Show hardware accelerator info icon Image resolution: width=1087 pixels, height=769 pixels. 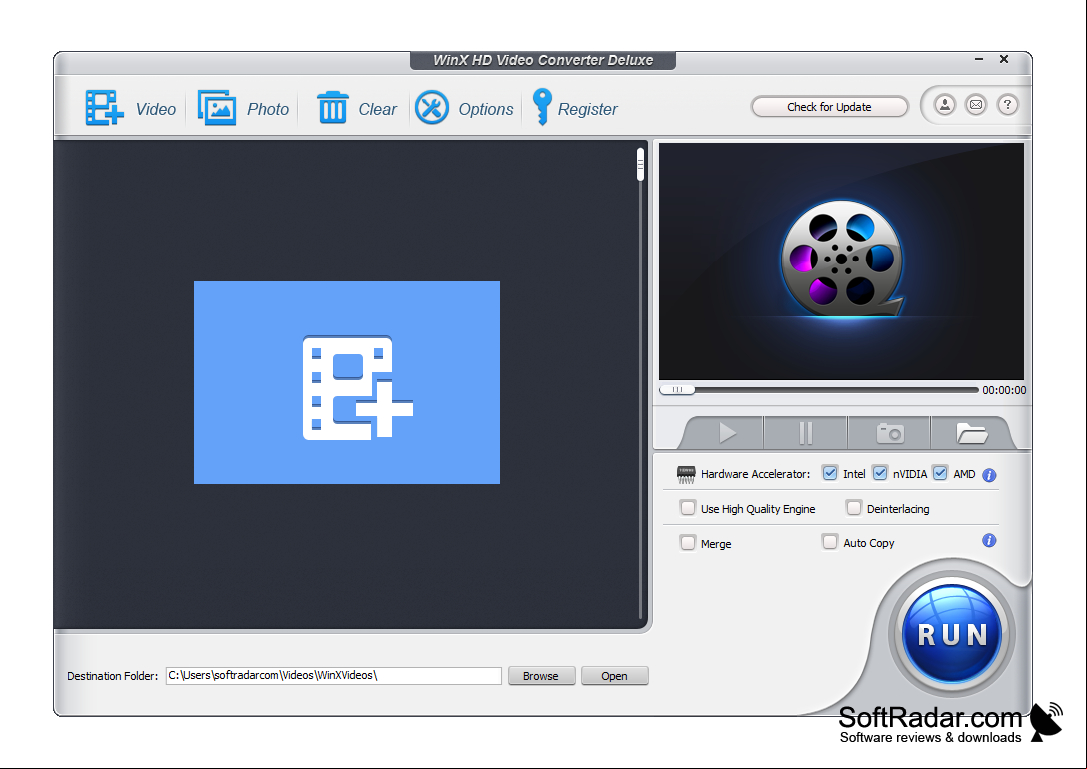(989, 475)
